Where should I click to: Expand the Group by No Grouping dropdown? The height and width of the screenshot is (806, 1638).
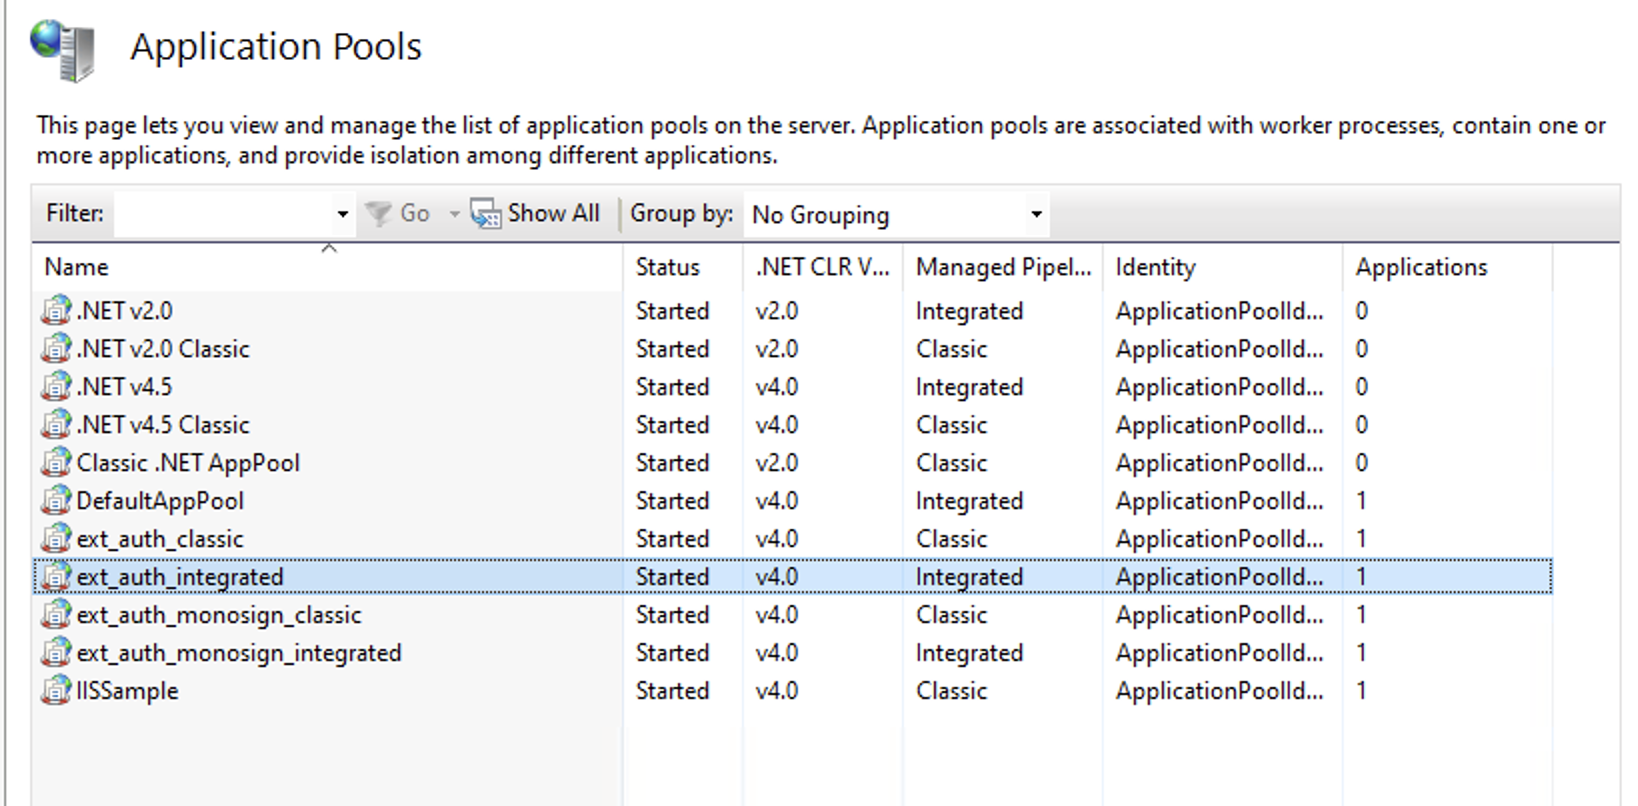pyautogui.click(x=1036, y=214)
